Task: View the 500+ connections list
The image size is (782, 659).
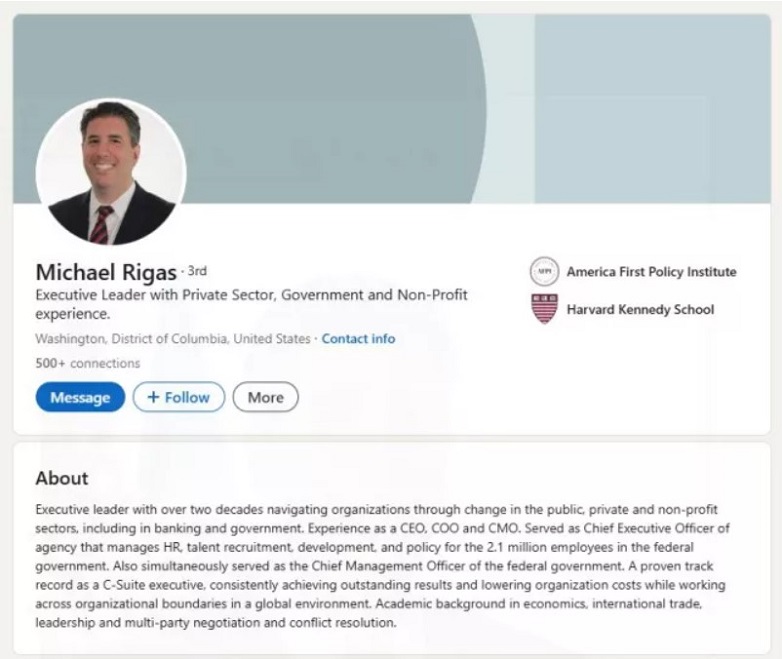Action: pos(88,363)
